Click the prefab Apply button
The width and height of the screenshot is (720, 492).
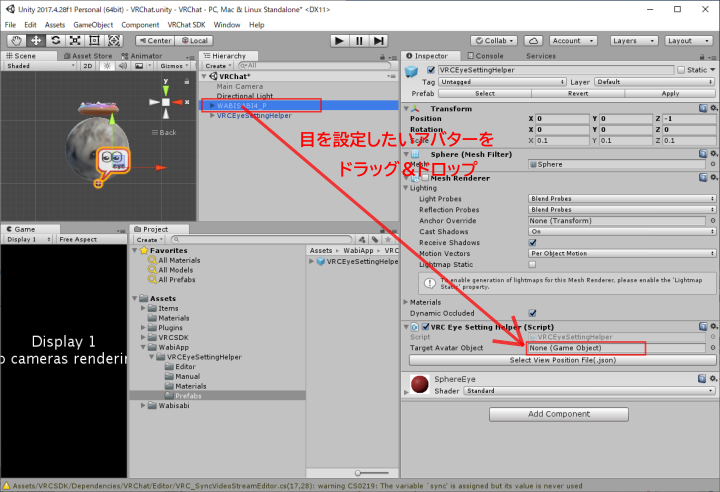click(x=670, y=93)
